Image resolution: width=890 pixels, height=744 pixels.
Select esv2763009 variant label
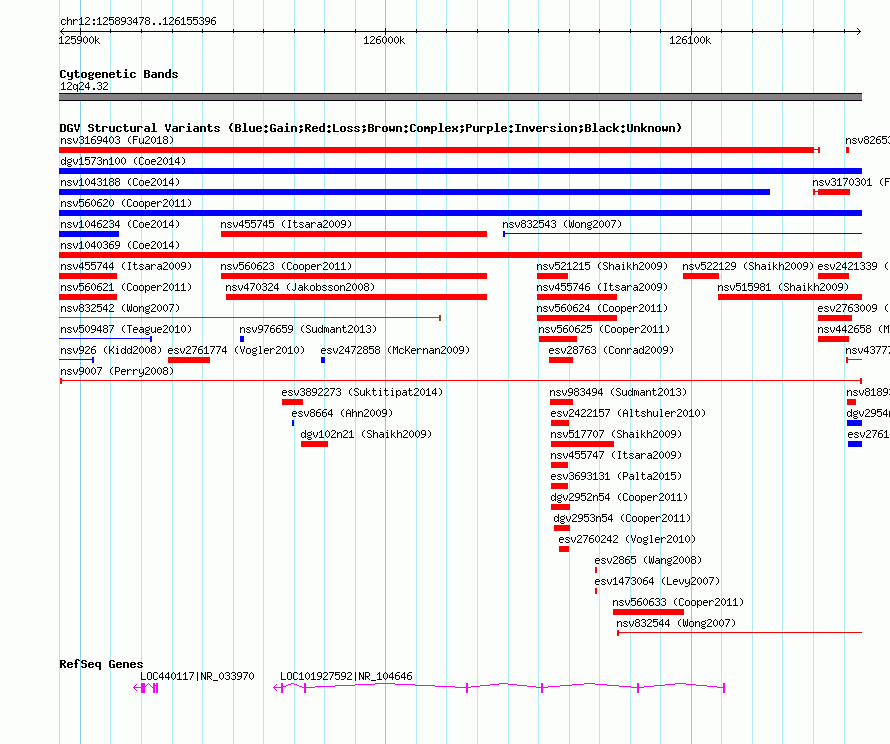click(x=853, y=308)
